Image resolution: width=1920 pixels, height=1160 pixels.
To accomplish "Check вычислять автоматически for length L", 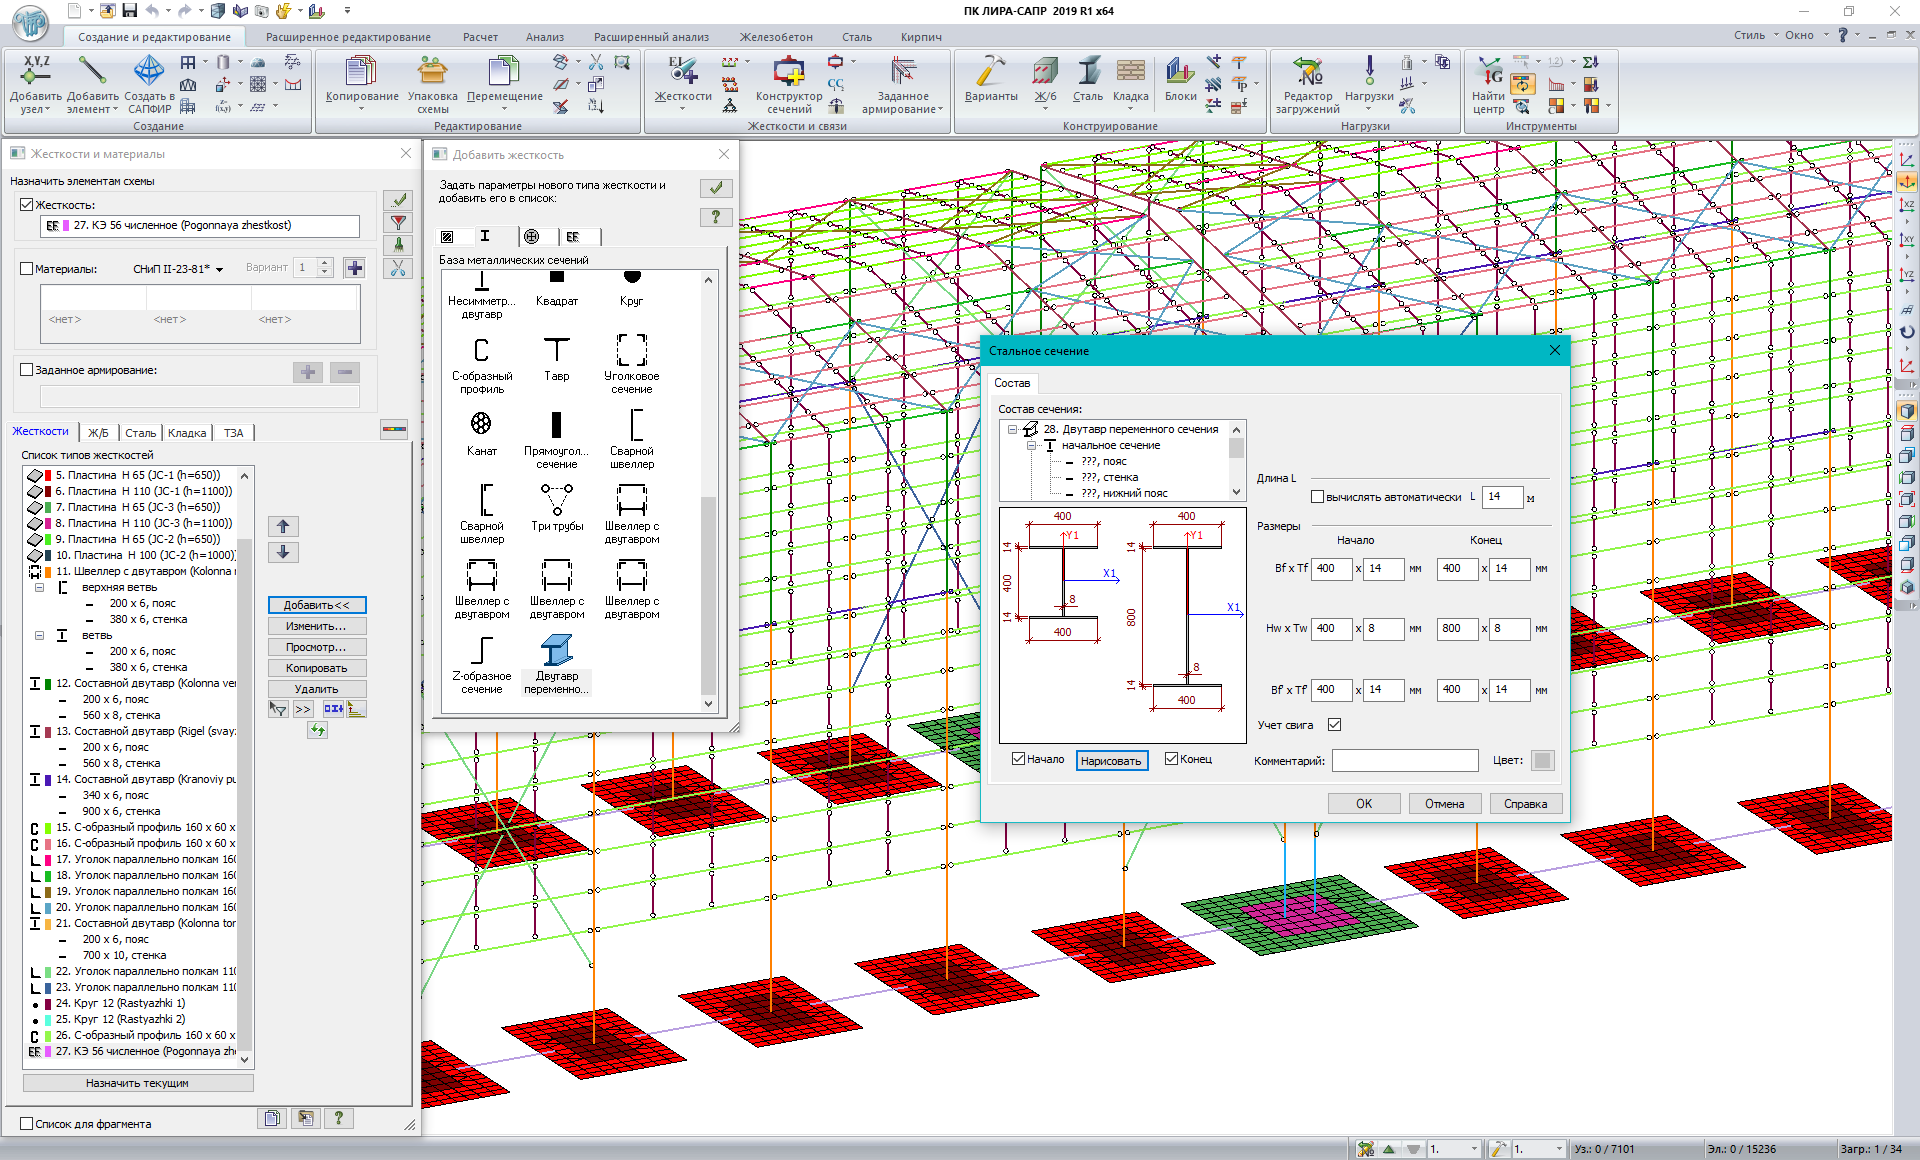I will [x=1317, y=497].
